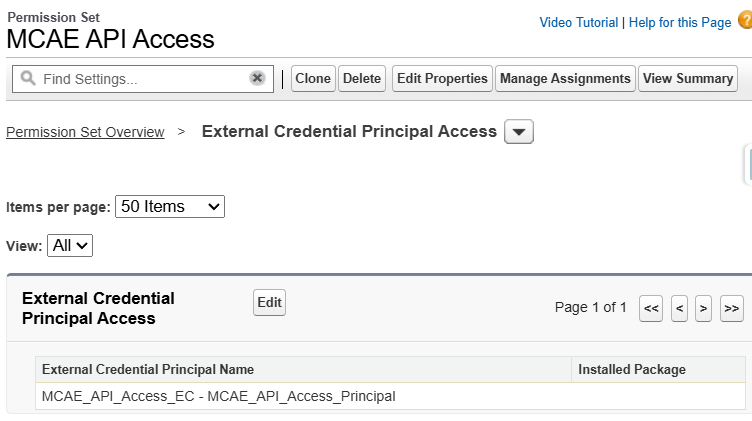
Task: Expand the View filter dropdown
Action: 70,245
